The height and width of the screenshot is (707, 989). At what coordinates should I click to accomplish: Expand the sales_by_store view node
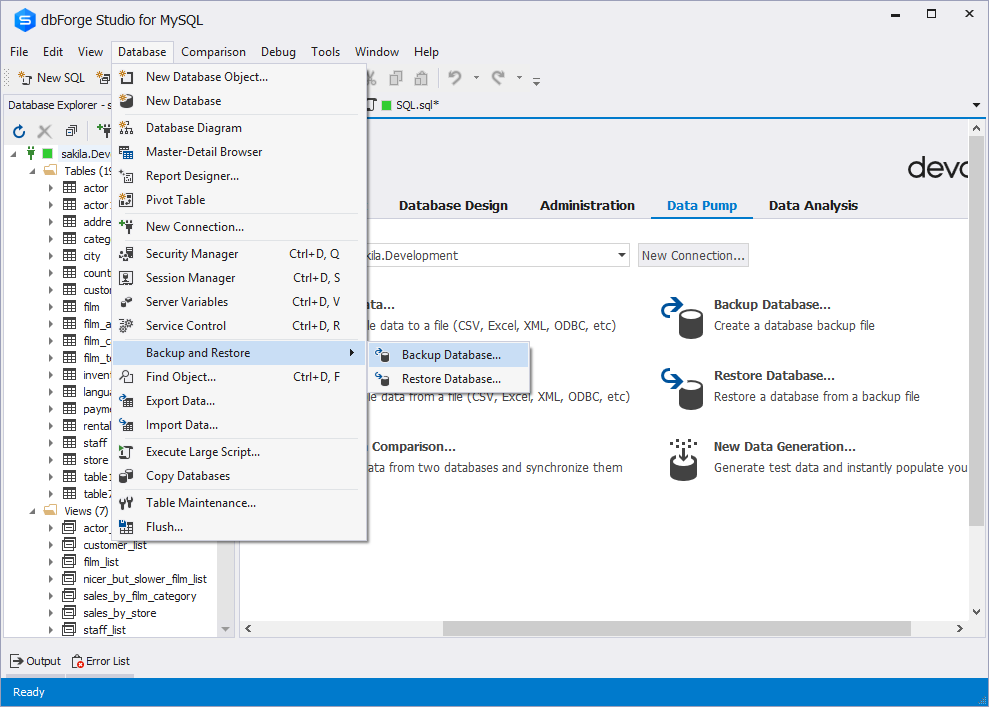tap(51, 613)
